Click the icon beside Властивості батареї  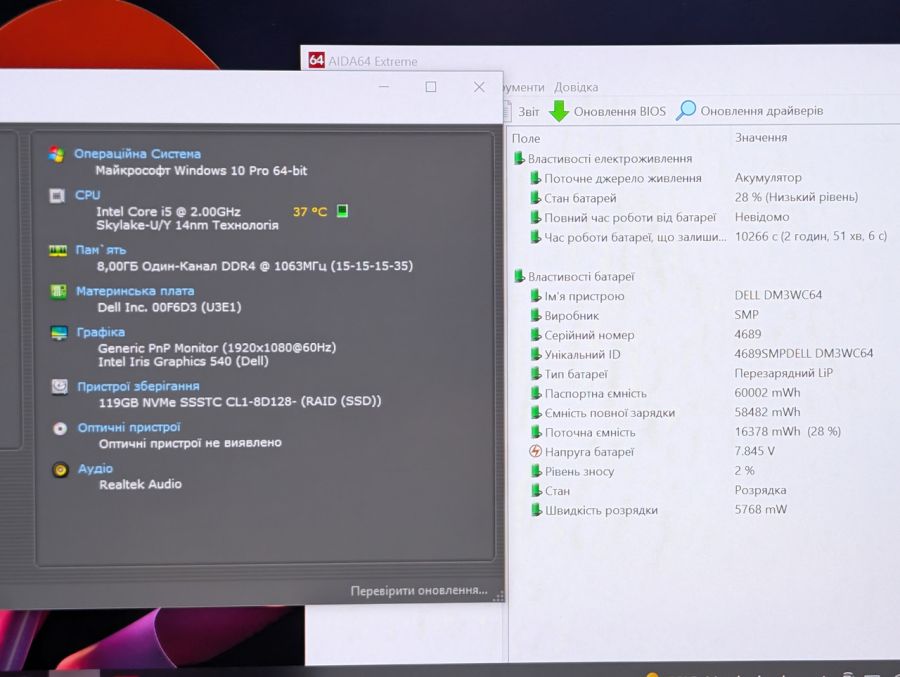coord(519,276)
